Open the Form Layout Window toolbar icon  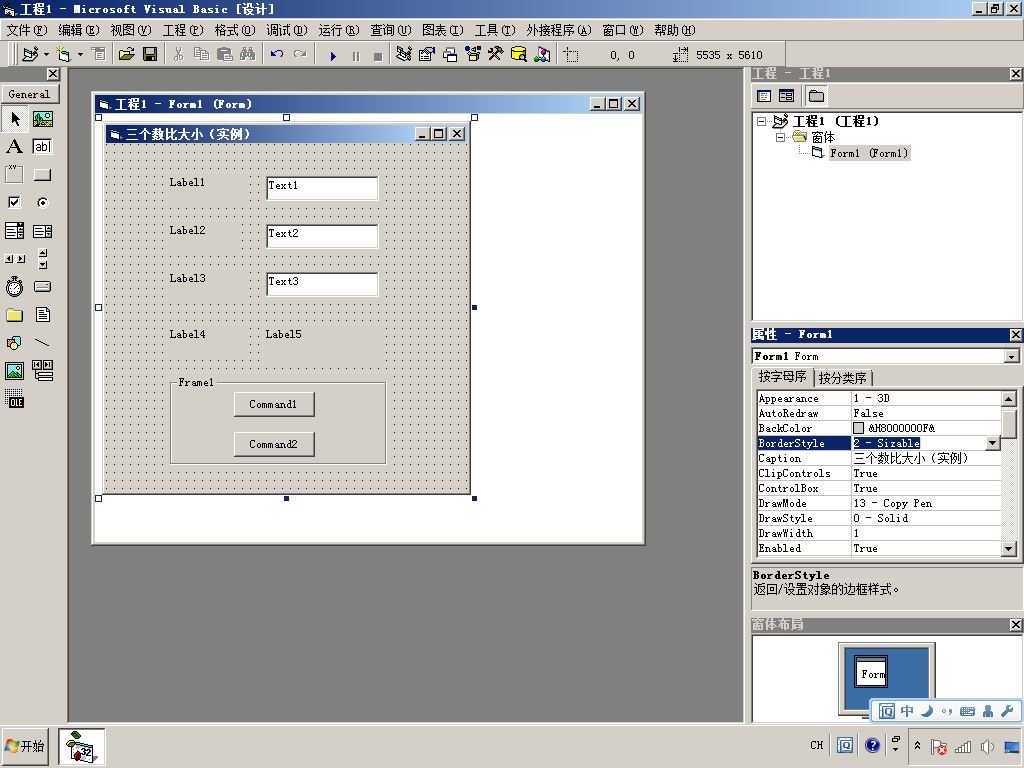(450, 55)
